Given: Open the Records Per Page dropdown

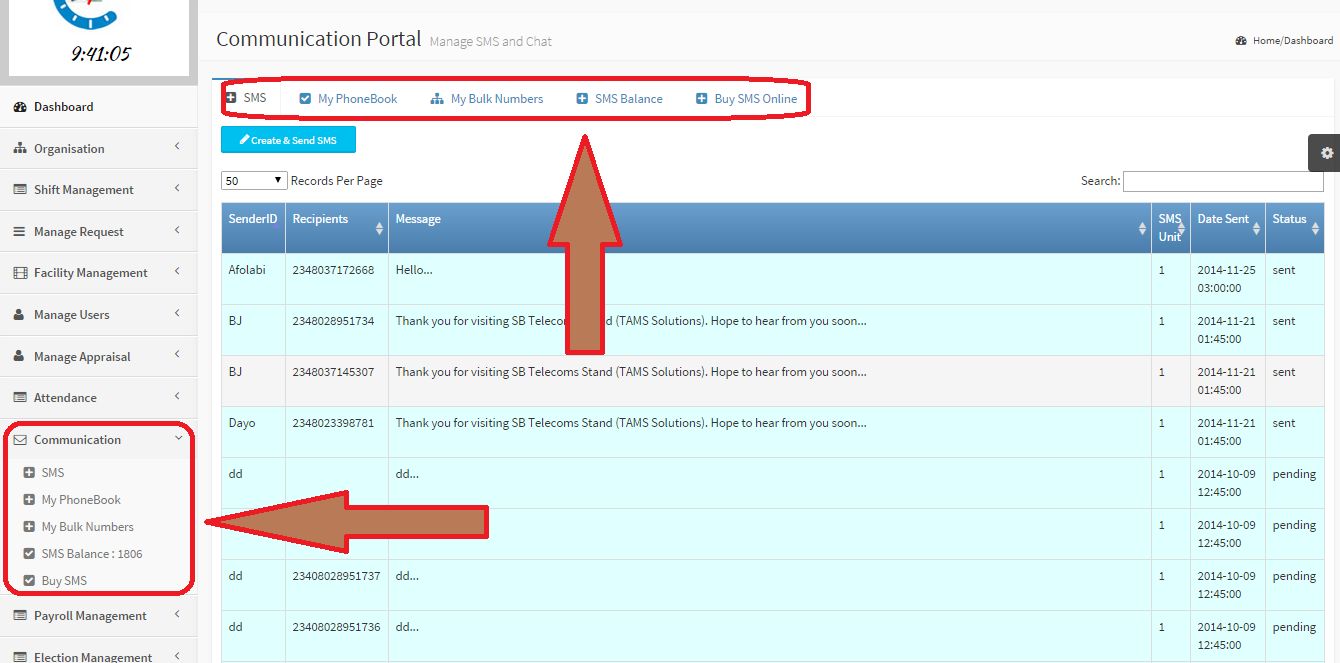Looking at the screenshot, I should click(254, 181).
